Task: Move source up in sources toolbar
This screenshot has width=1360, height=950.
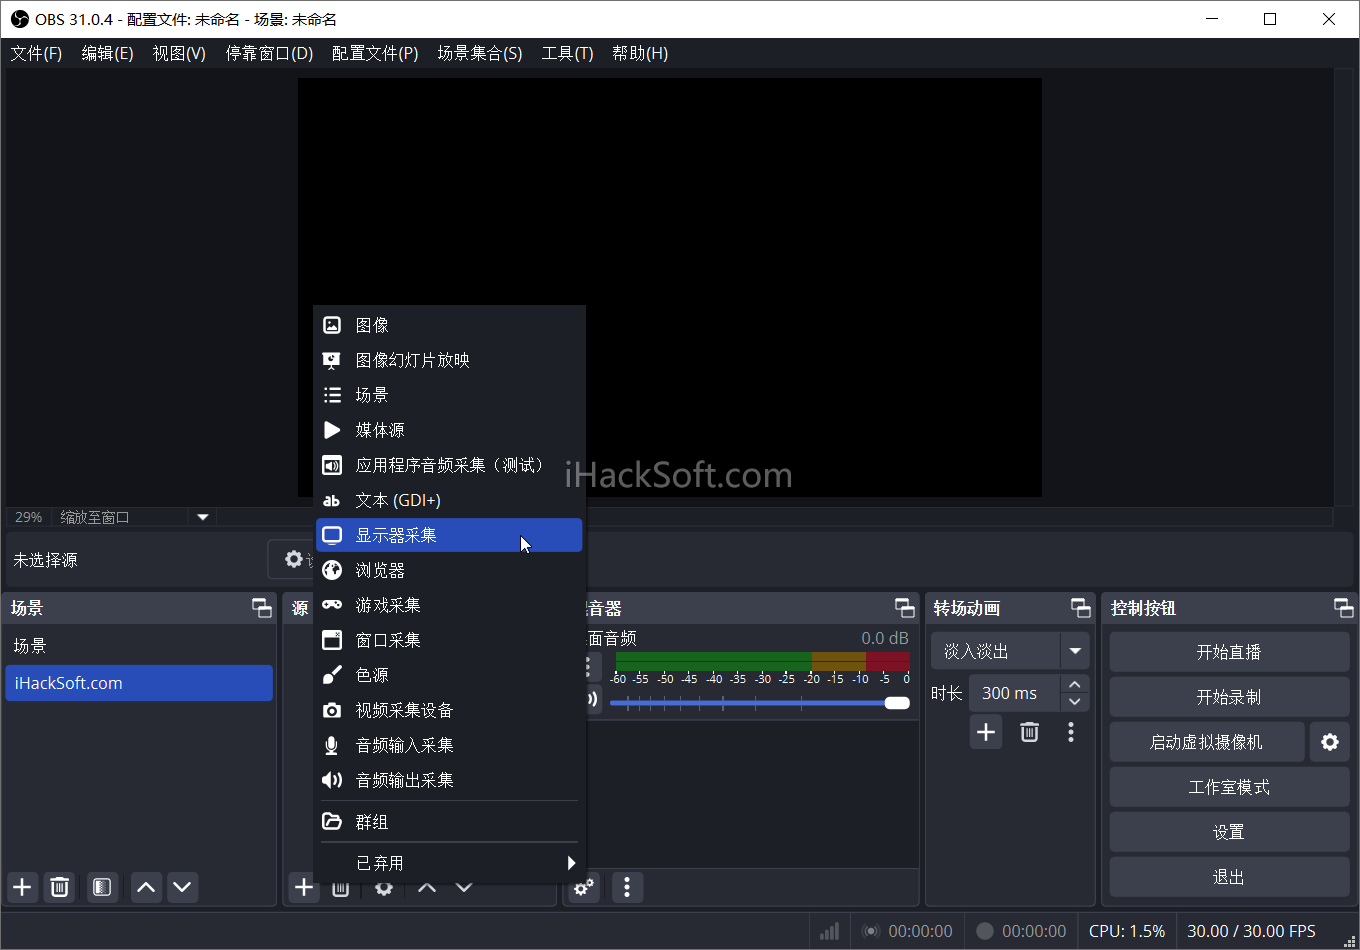Action: [x=427, y=887]
